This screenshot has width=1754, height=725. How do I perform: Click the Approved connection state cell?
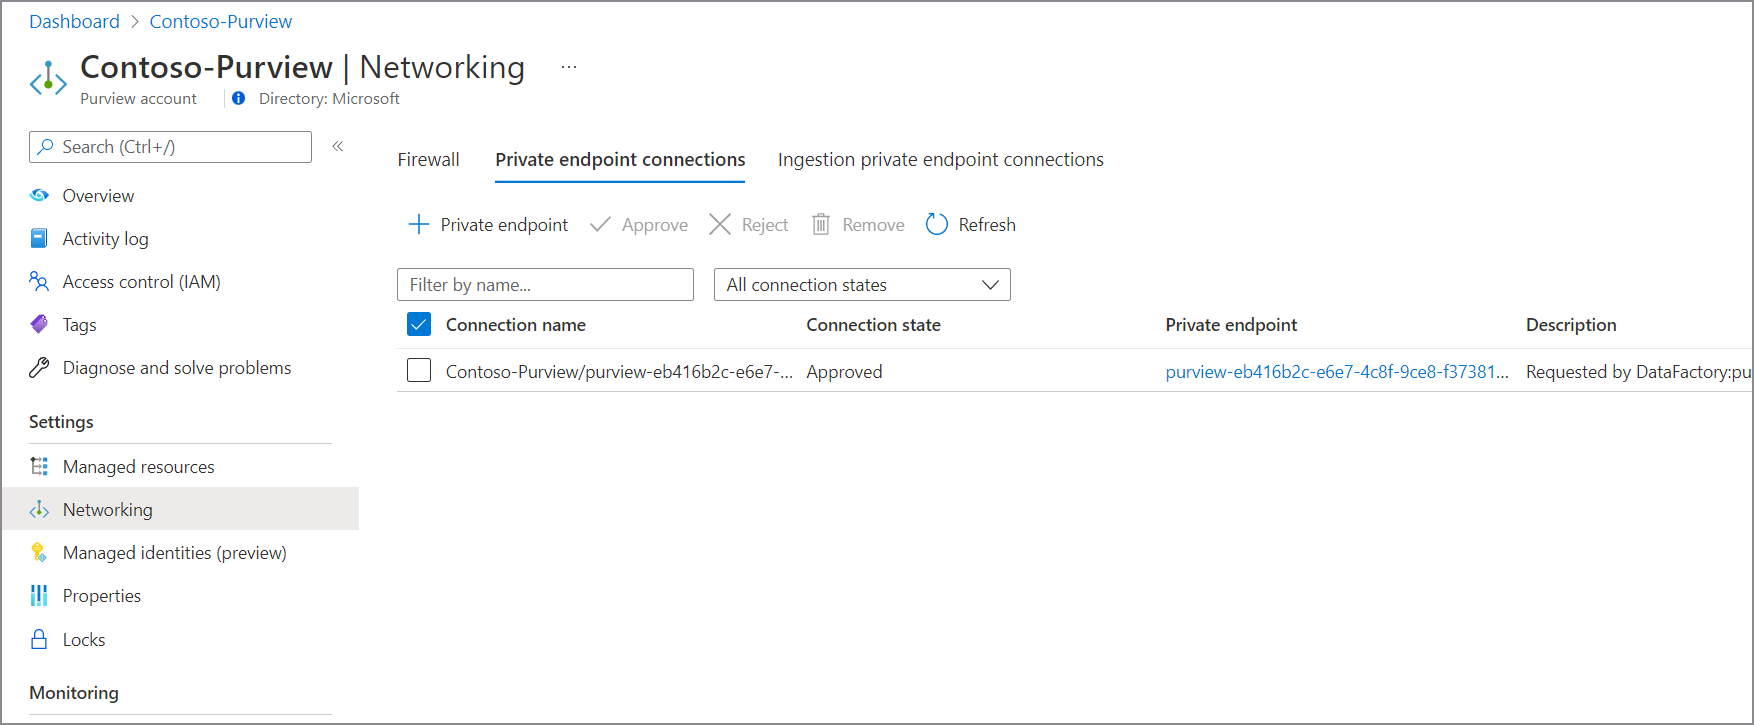pyautogui.click(x=845, y=371)
